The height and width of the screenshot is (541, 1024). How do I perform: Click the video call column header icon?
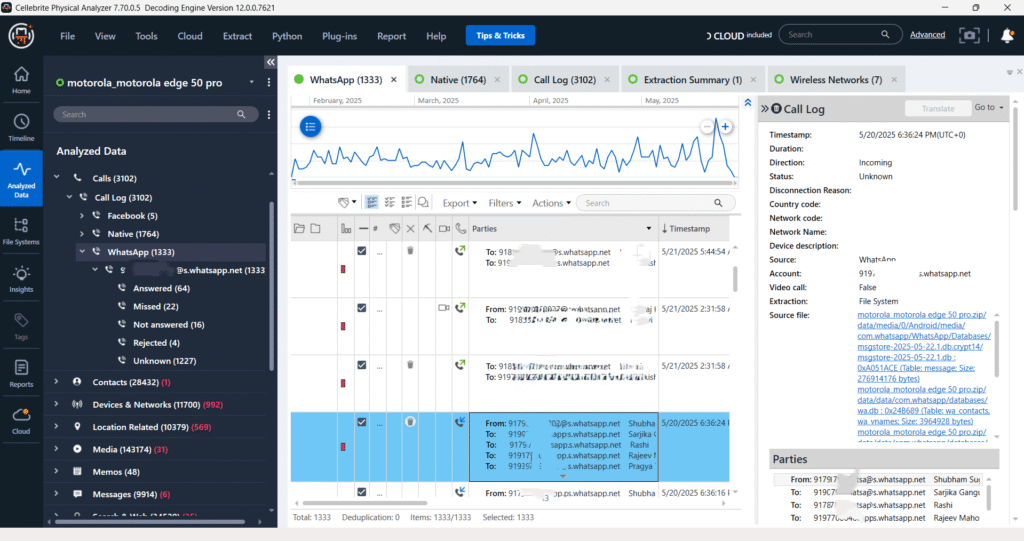[x=444, y=229]
